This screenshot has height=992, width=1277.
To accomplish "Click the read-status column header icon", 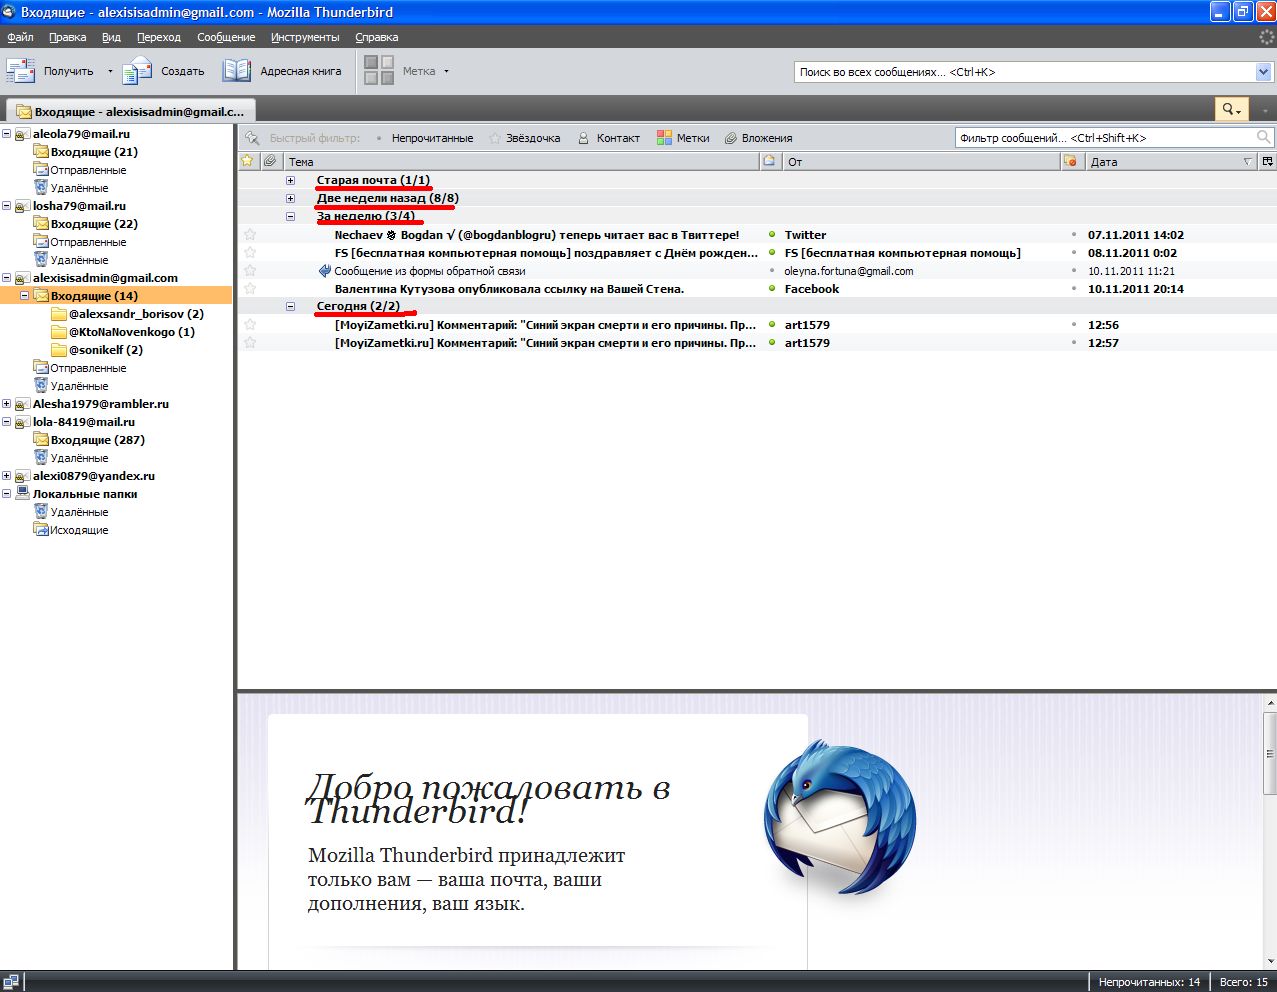I will click(770, 161).
